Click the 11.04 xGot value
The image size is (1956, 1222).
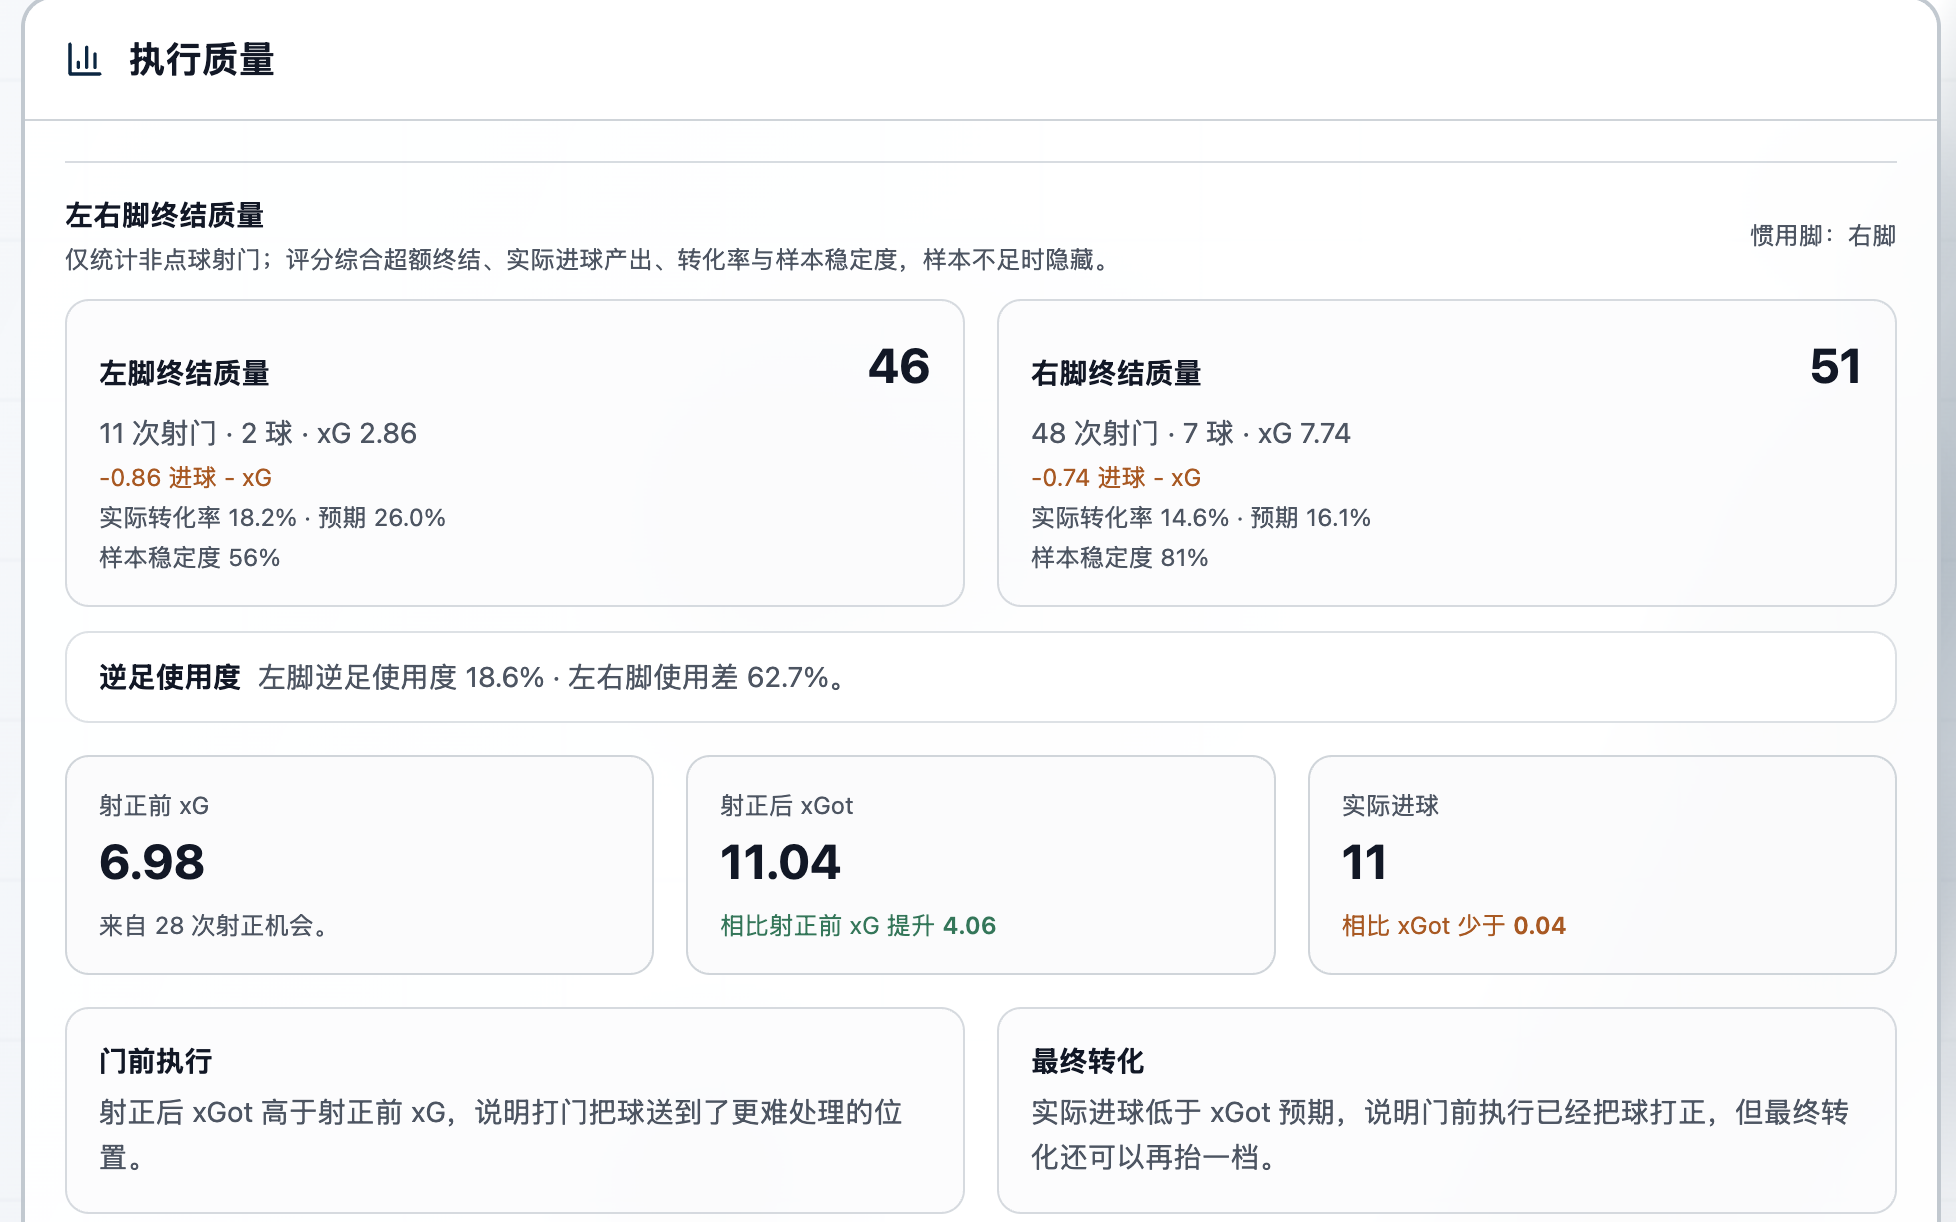pos(780,862)
